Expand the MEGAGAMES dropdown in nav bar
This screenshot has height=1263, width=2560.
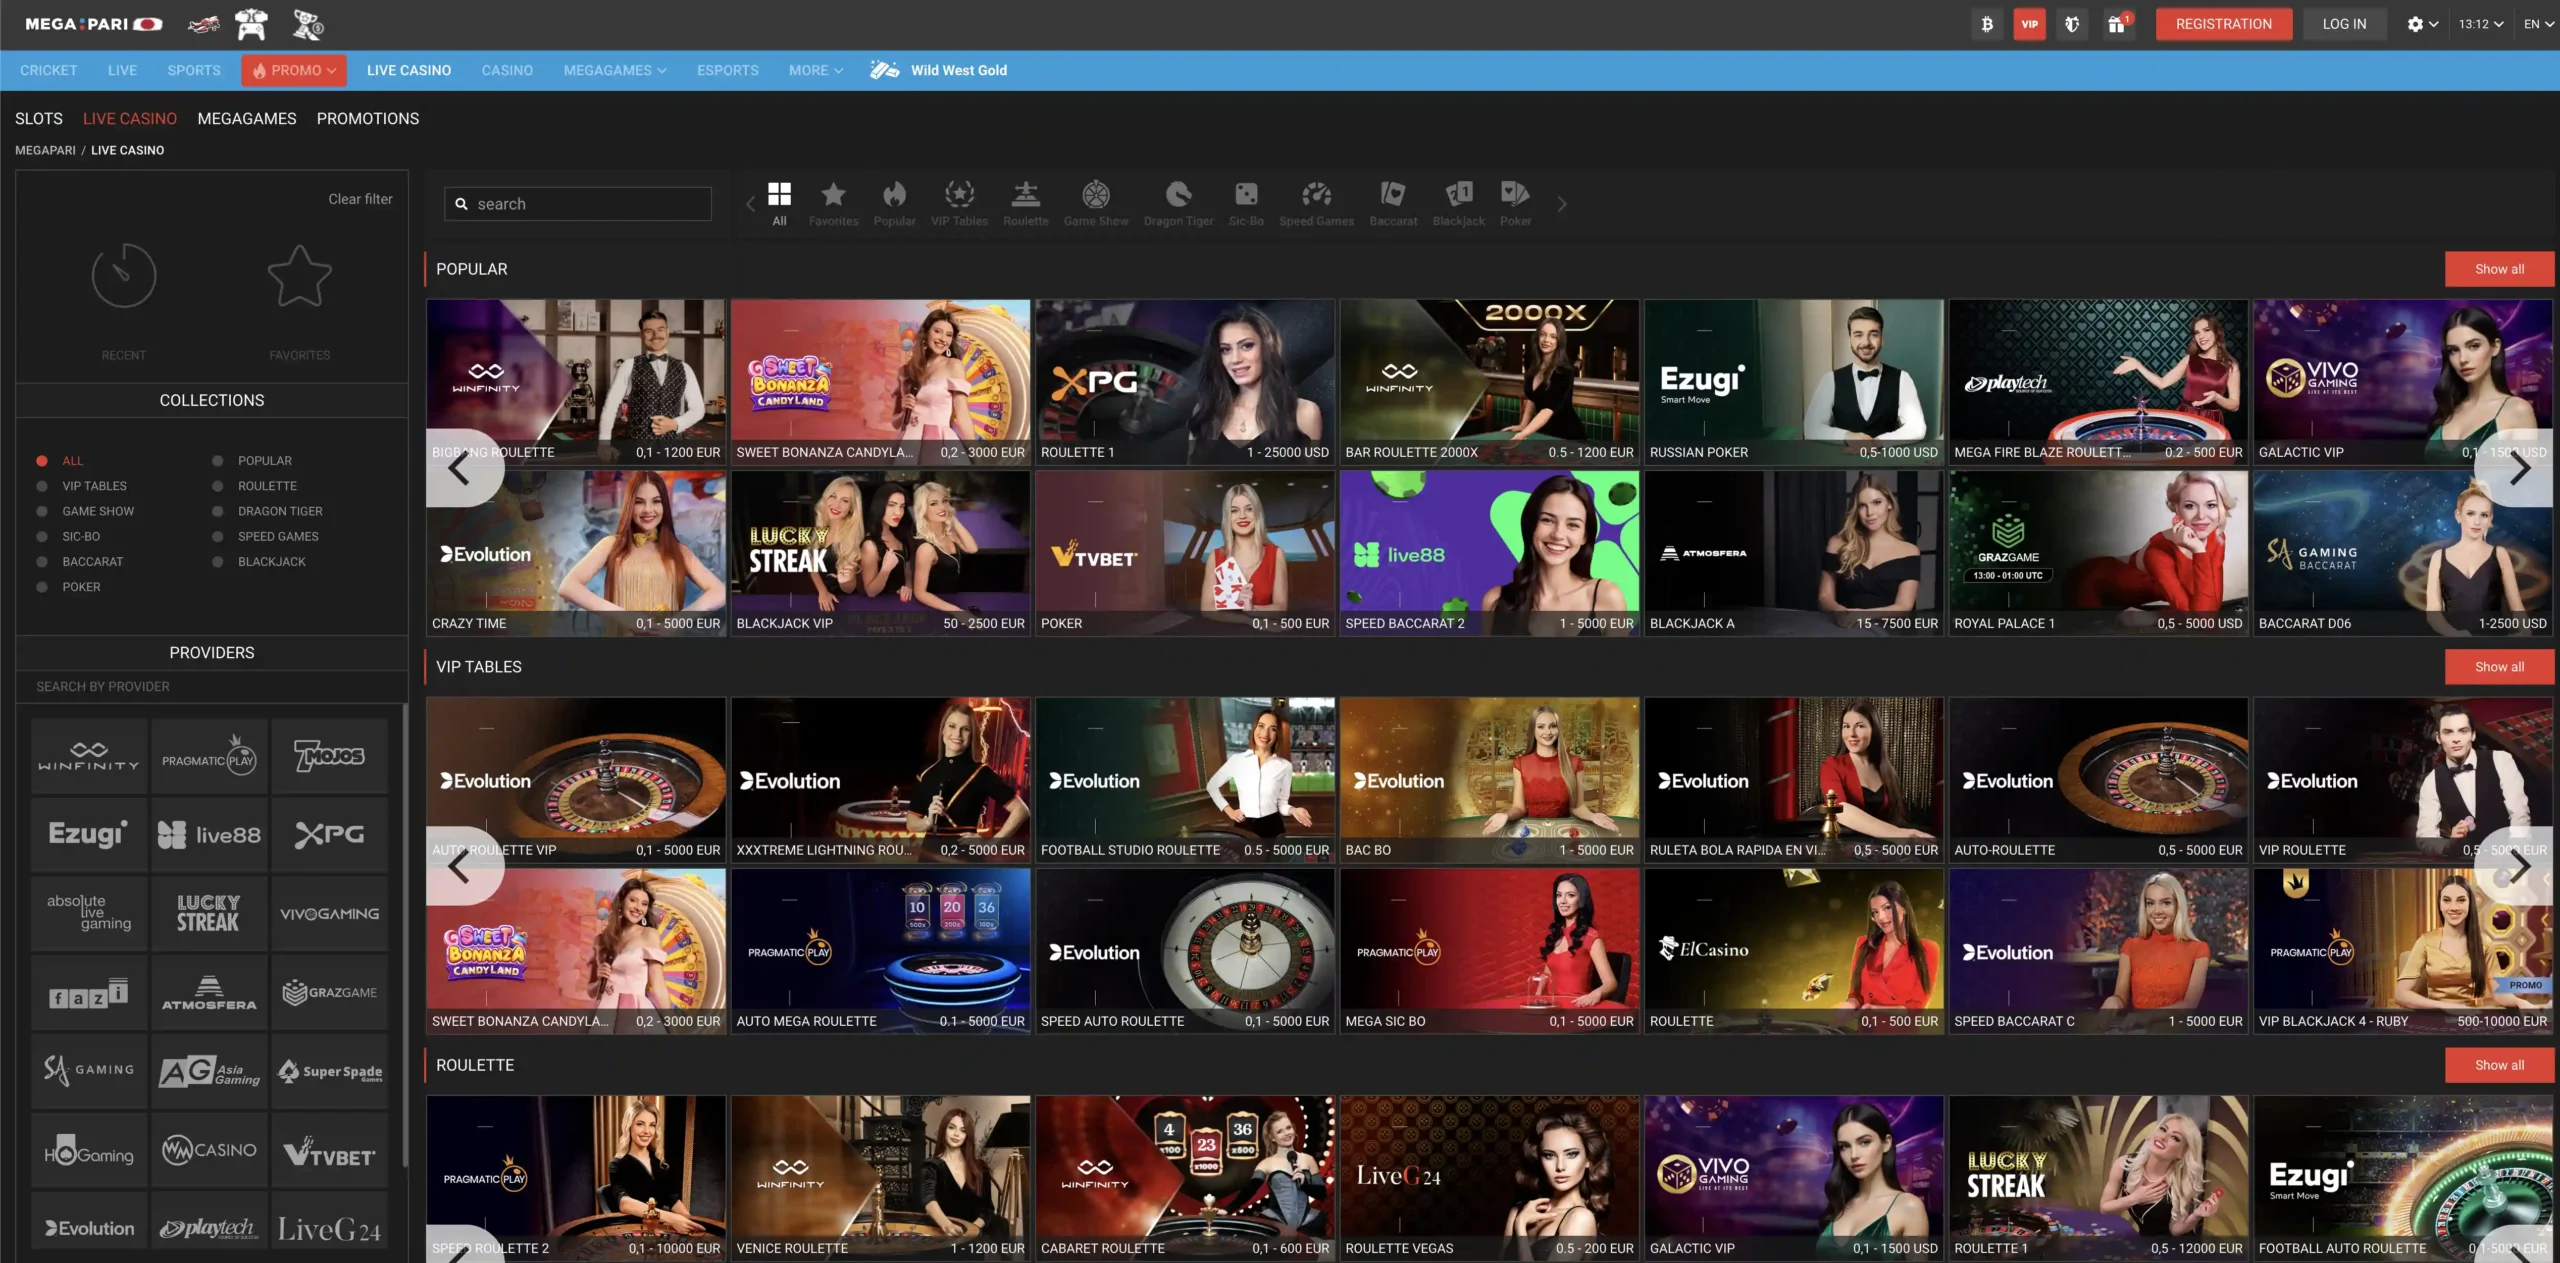614,70
